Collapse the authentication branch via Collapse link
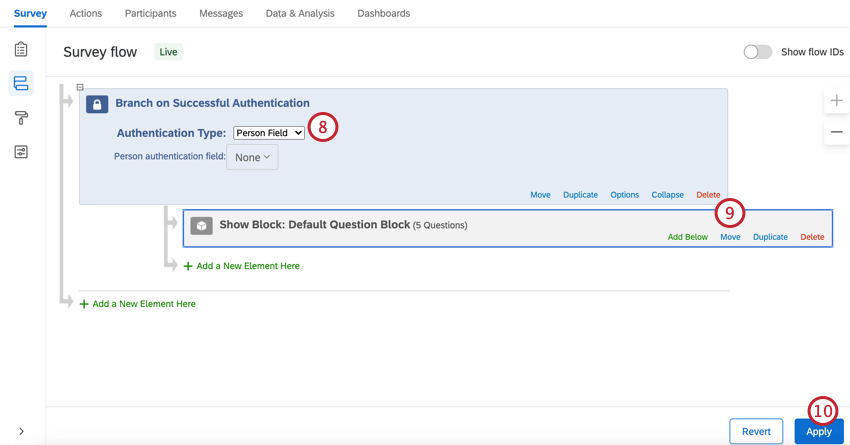Image resolution: width=850 pixels, height=445 pixels. (x=667, y=195)
